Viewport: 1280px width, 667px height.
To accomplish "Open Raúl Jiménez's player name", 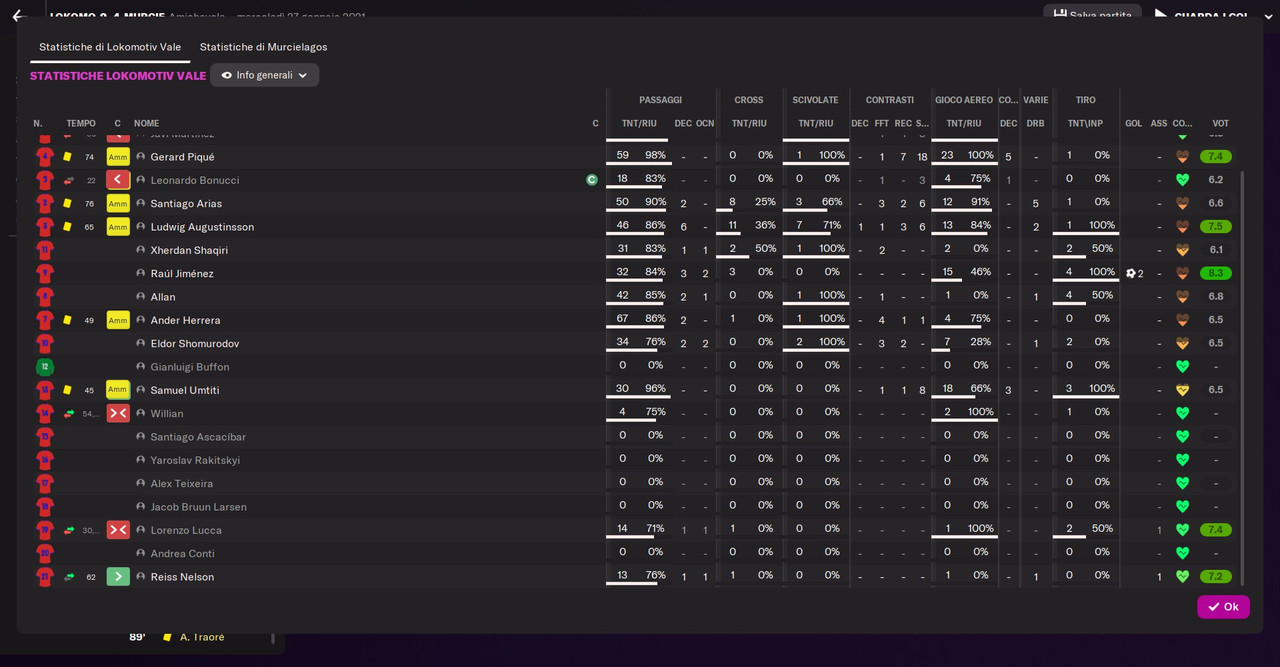I will coord(182,273).
